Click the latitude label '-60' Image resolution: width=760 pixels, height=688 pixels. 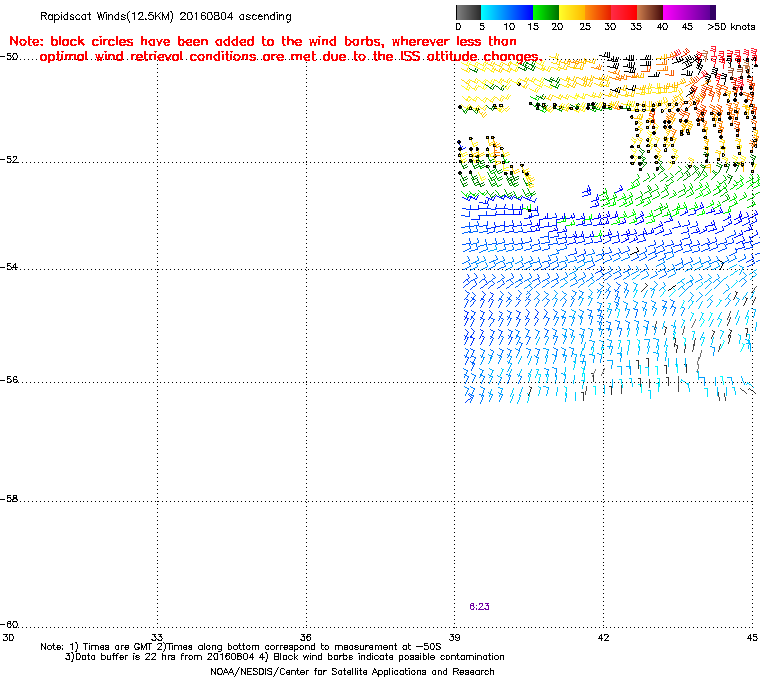9,625
